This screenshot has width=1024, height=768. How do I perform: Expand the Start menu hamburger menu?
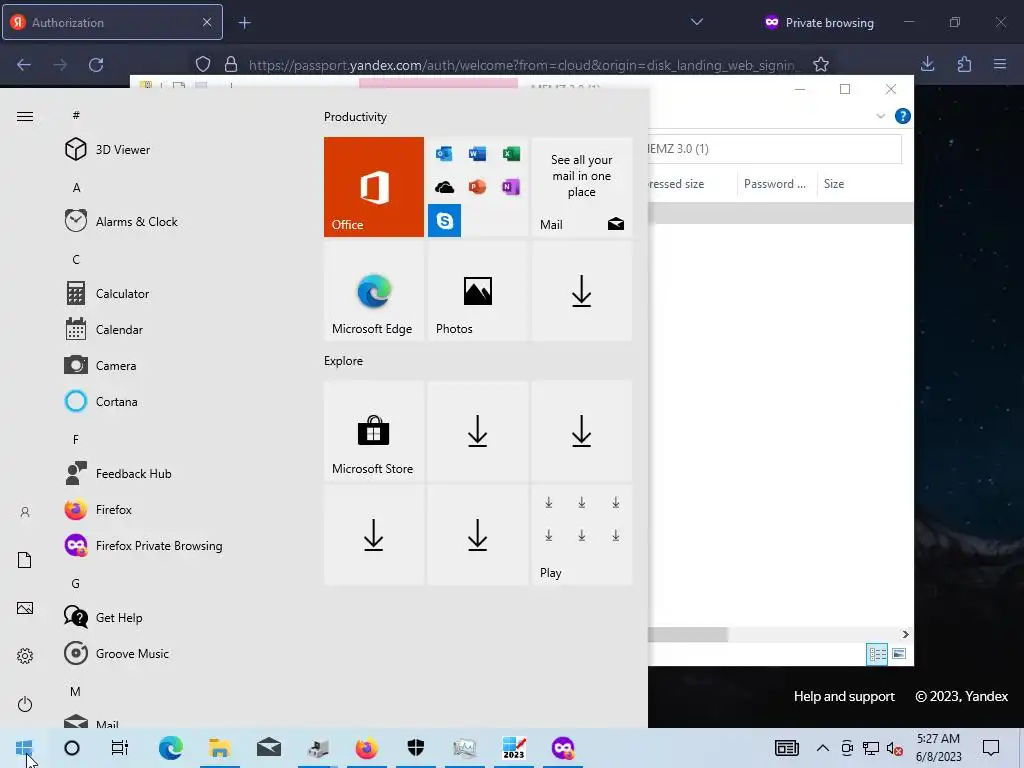coord(25,116)
